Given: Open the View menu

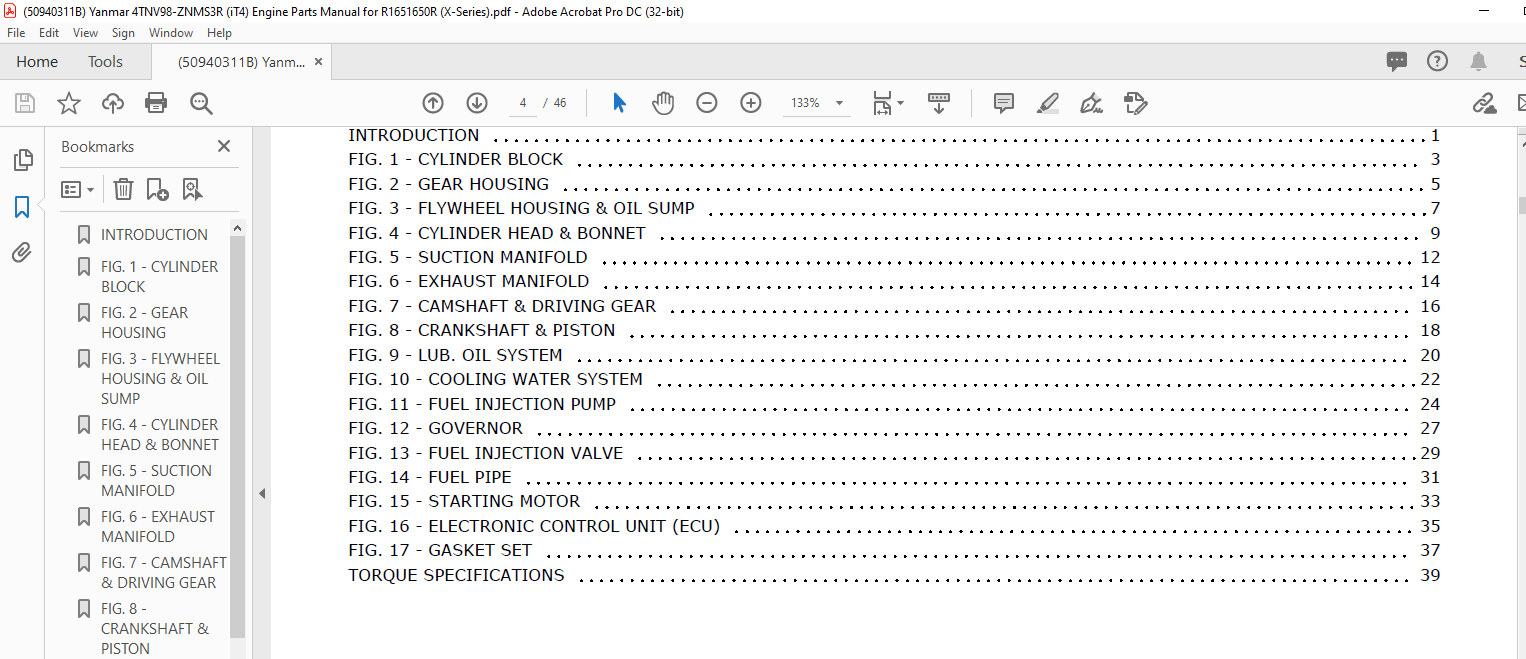Looking at the screenshot, I should click(86, 33).
